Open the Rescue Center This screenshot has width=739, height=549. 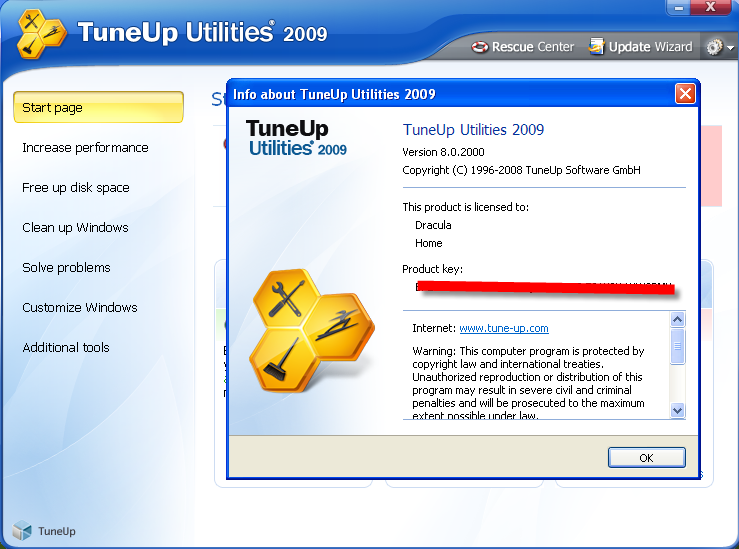click(x=523, y=47)
